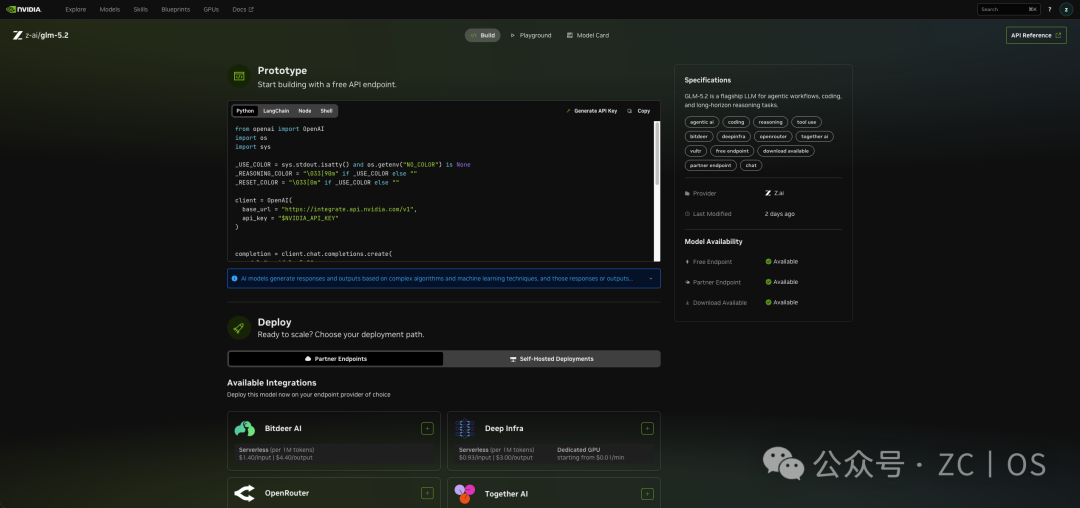Expand the Deep Infra card plus button
Image resolution: width=1080 pixels, height=508 pixels.
(647, 428)
